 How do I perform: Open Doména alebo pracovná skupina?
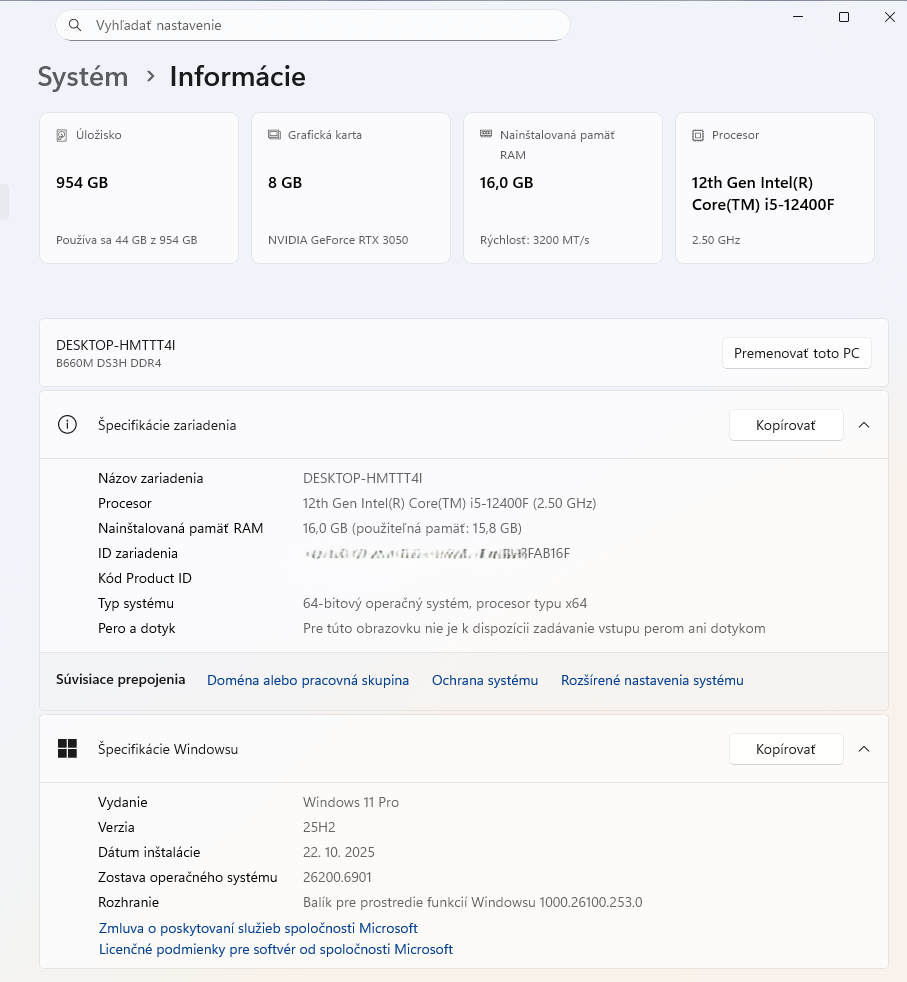[308, 679]
